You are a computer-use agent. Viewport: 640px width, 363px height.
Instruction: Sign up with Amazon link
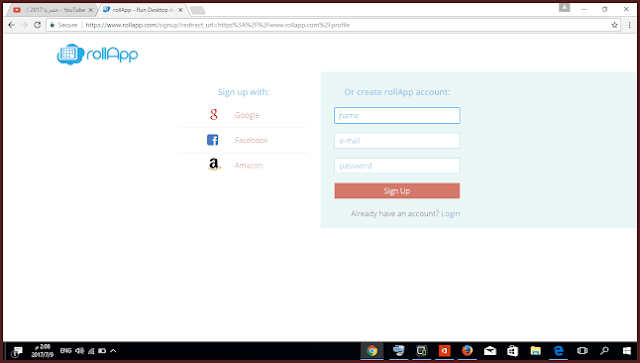tap(249, 165)
